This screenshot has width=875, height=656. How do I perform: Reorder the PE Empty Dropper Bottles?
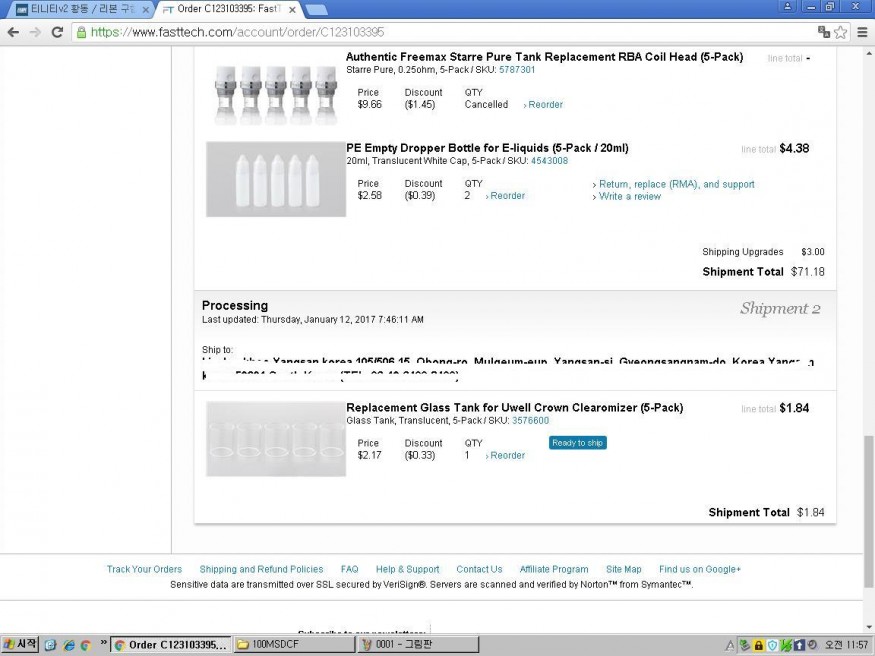tap(505, 196)
